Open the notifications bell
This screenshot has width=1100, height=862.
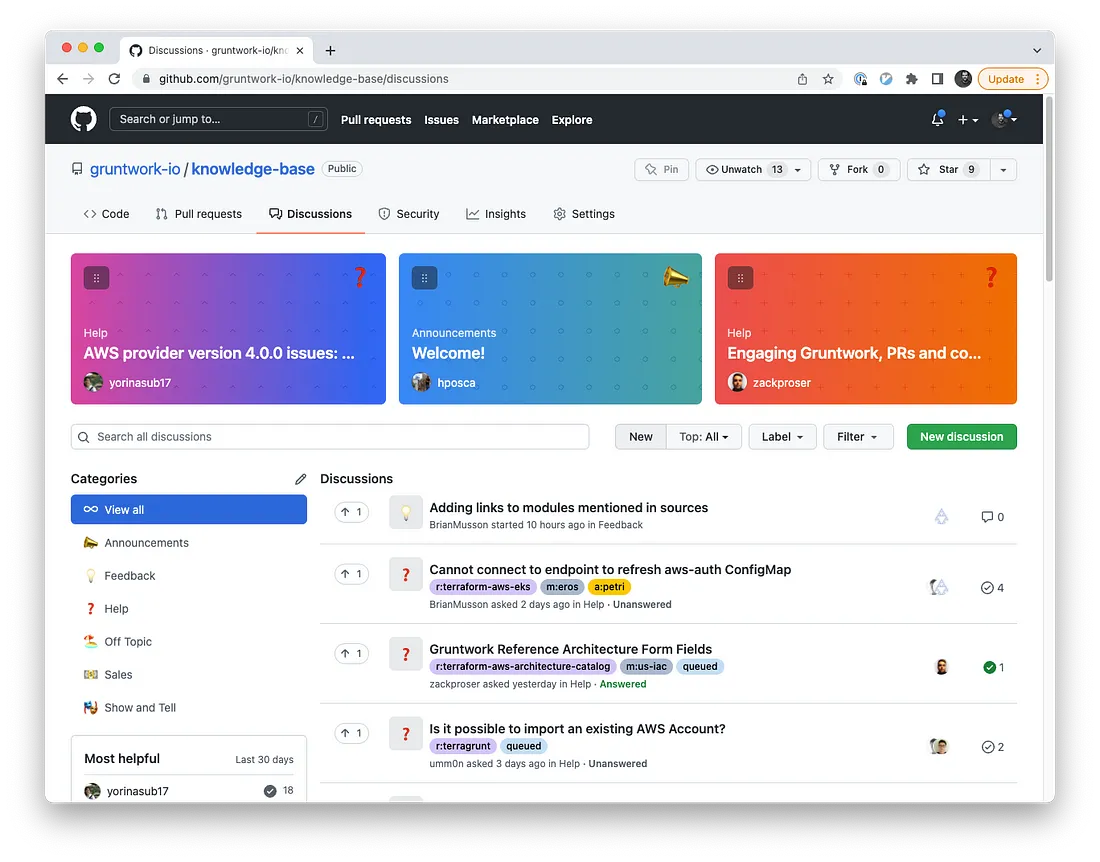click(937, 119)
